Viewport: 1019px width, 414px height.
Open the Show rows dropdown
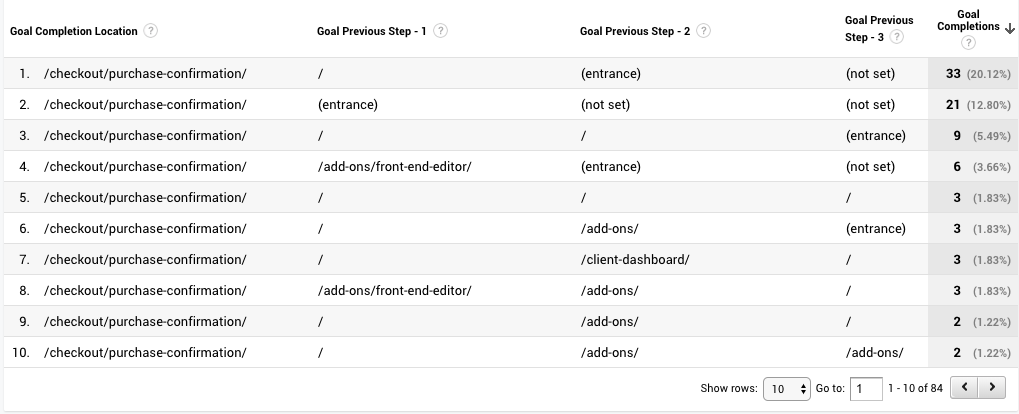click(x=787, y=388)
